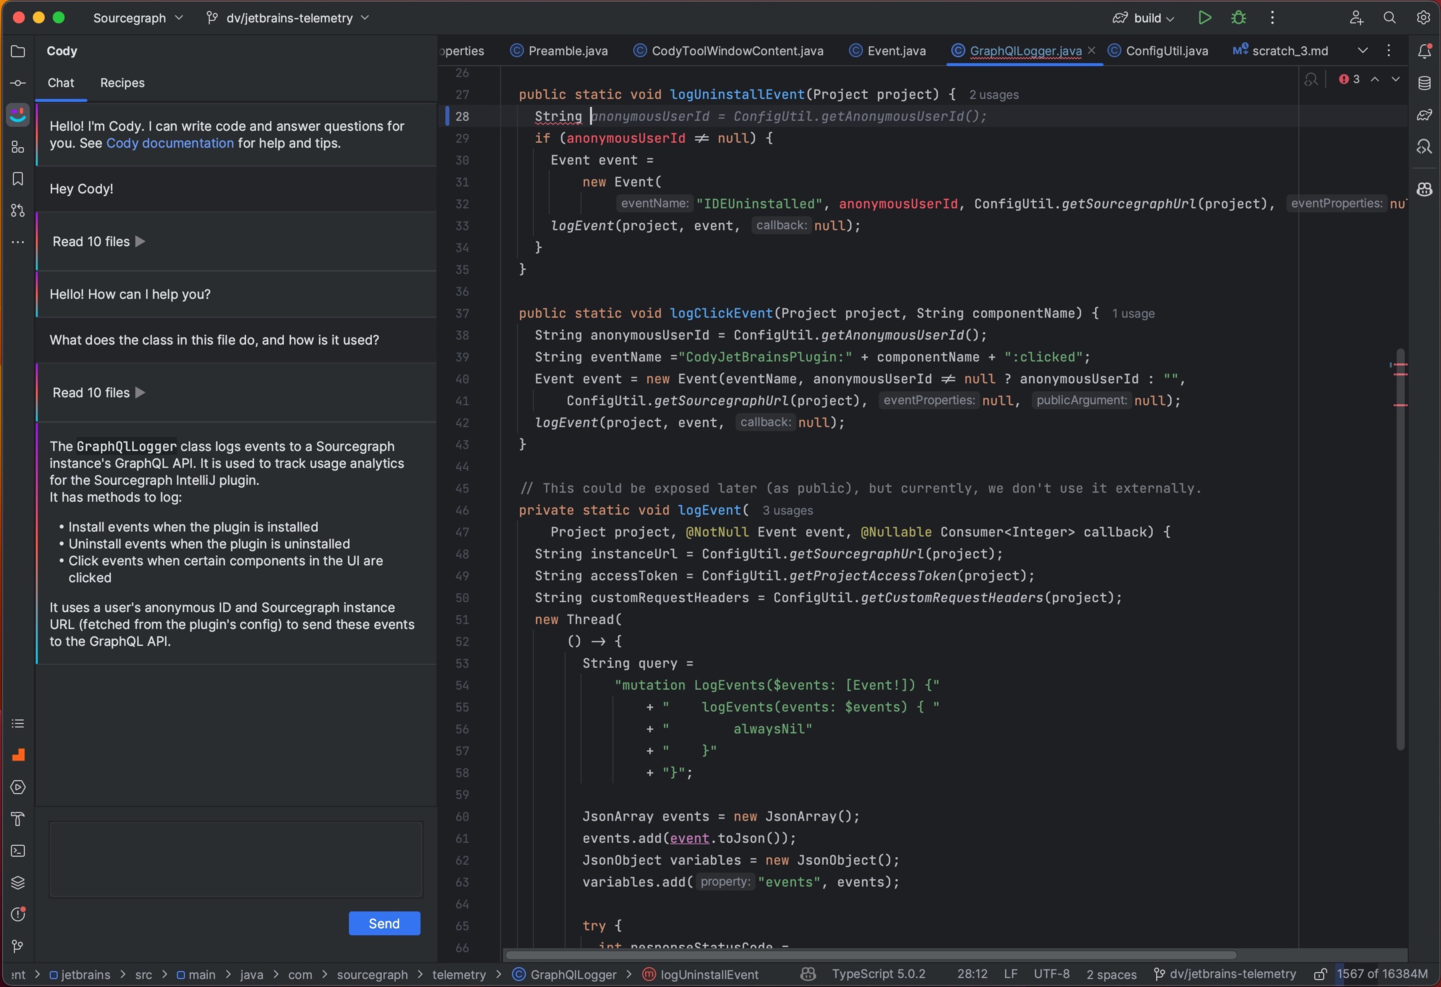Open memory indicator 1567 of 16384M
1441x987 pixels.
pyautogui.click(x=1382, y=974)
